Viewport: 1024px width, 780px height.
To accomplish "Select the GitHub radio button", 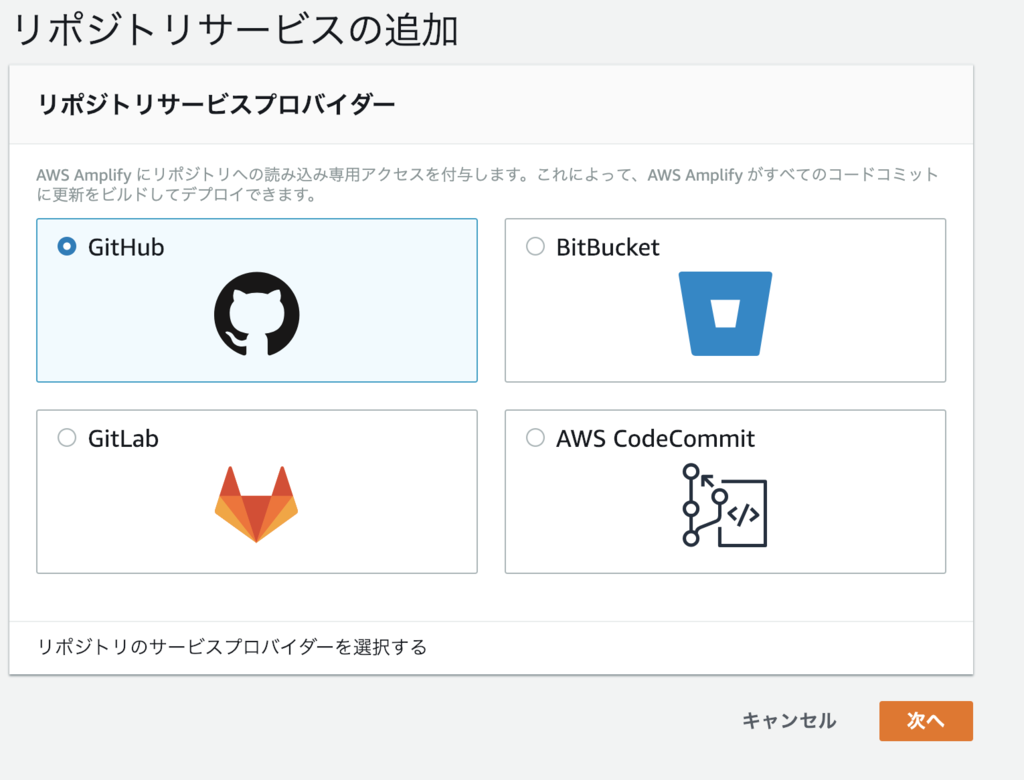I will coord(67,246).
